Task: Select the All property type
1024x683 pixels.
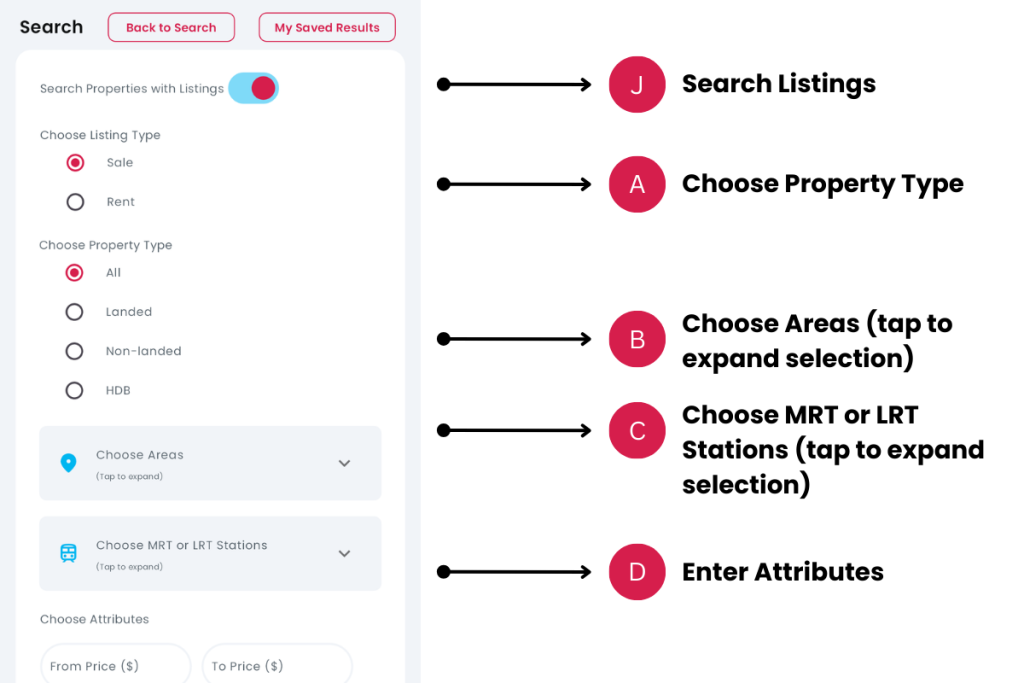Action: [74, 272]
